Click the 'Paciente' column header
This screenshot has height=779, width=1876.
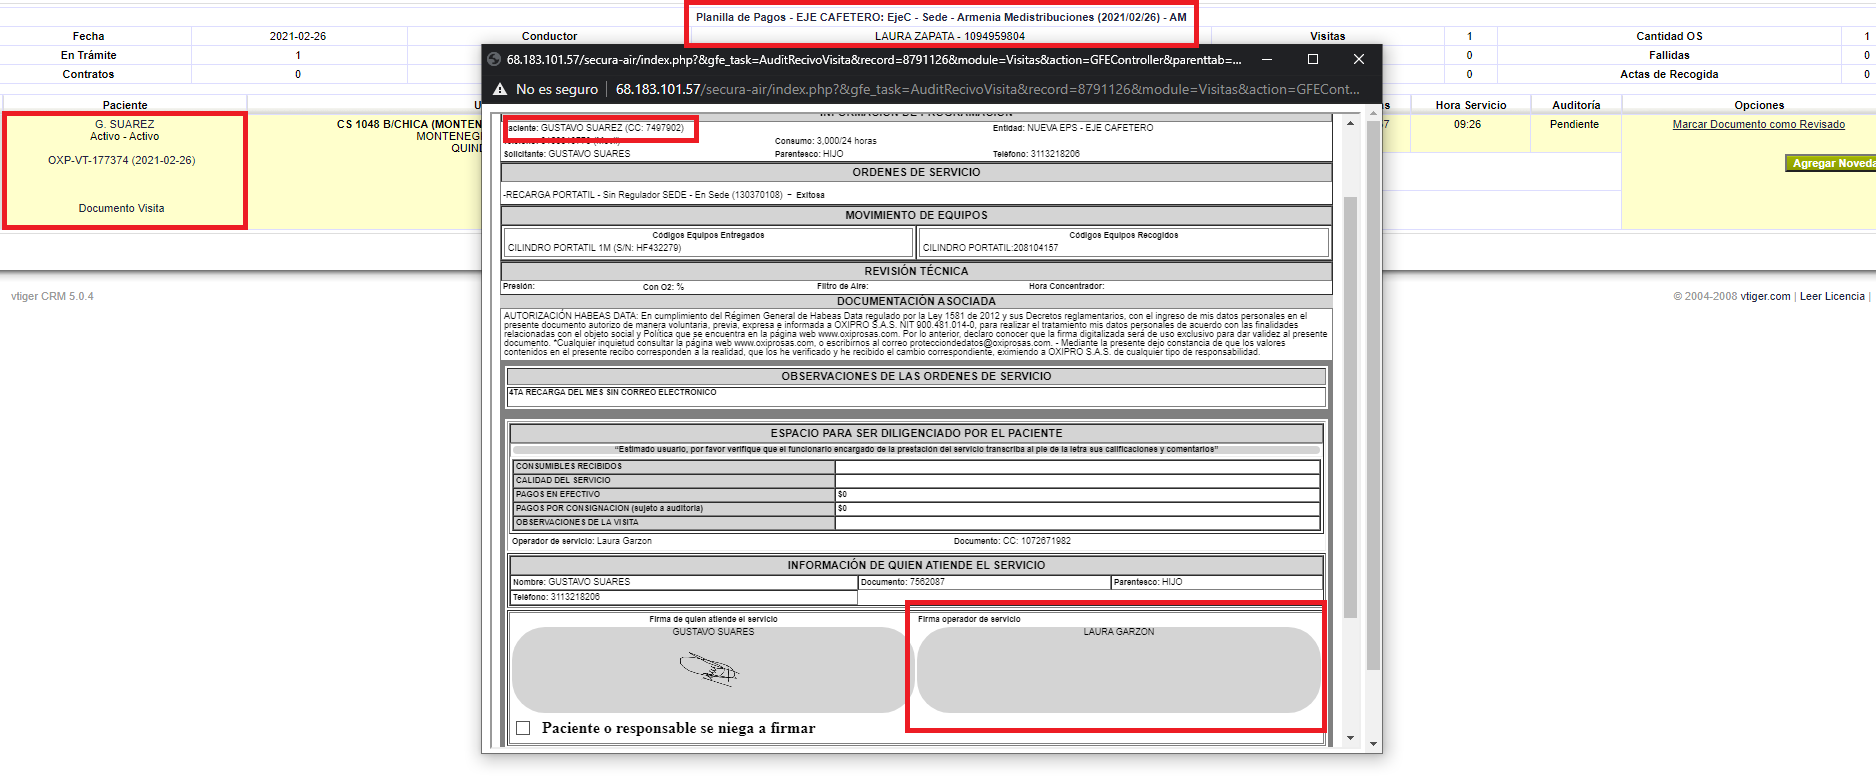click(125, 105)
